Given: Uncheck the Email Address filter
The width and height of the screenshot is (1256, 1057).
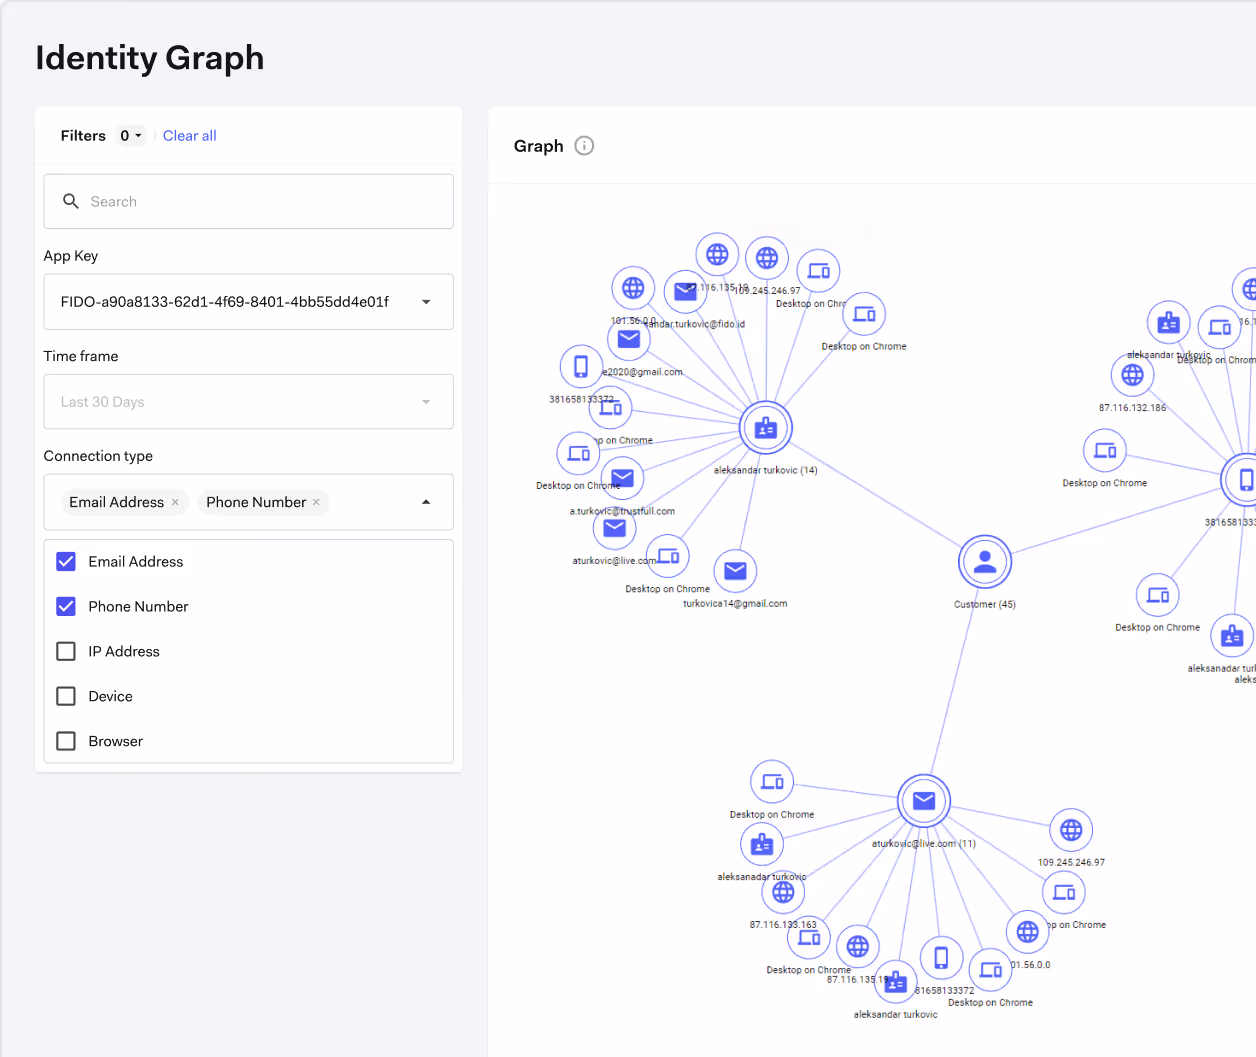Looking at the screenshot, I should tap(65, 562).
